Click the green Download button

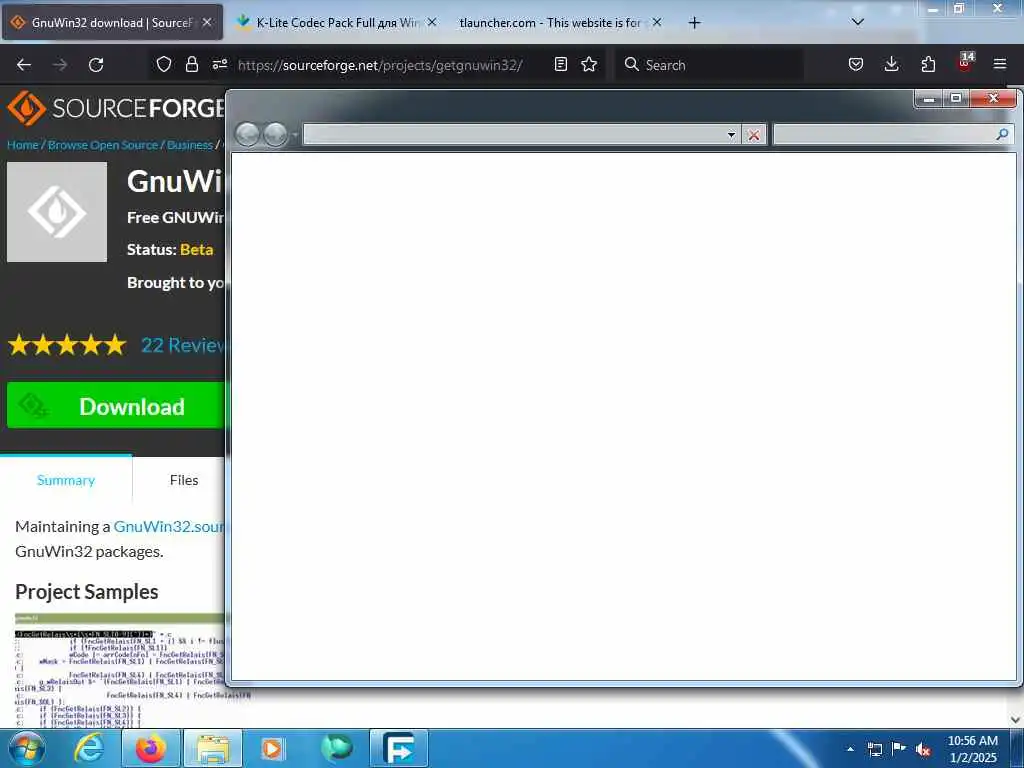click(x=116, y=406)
